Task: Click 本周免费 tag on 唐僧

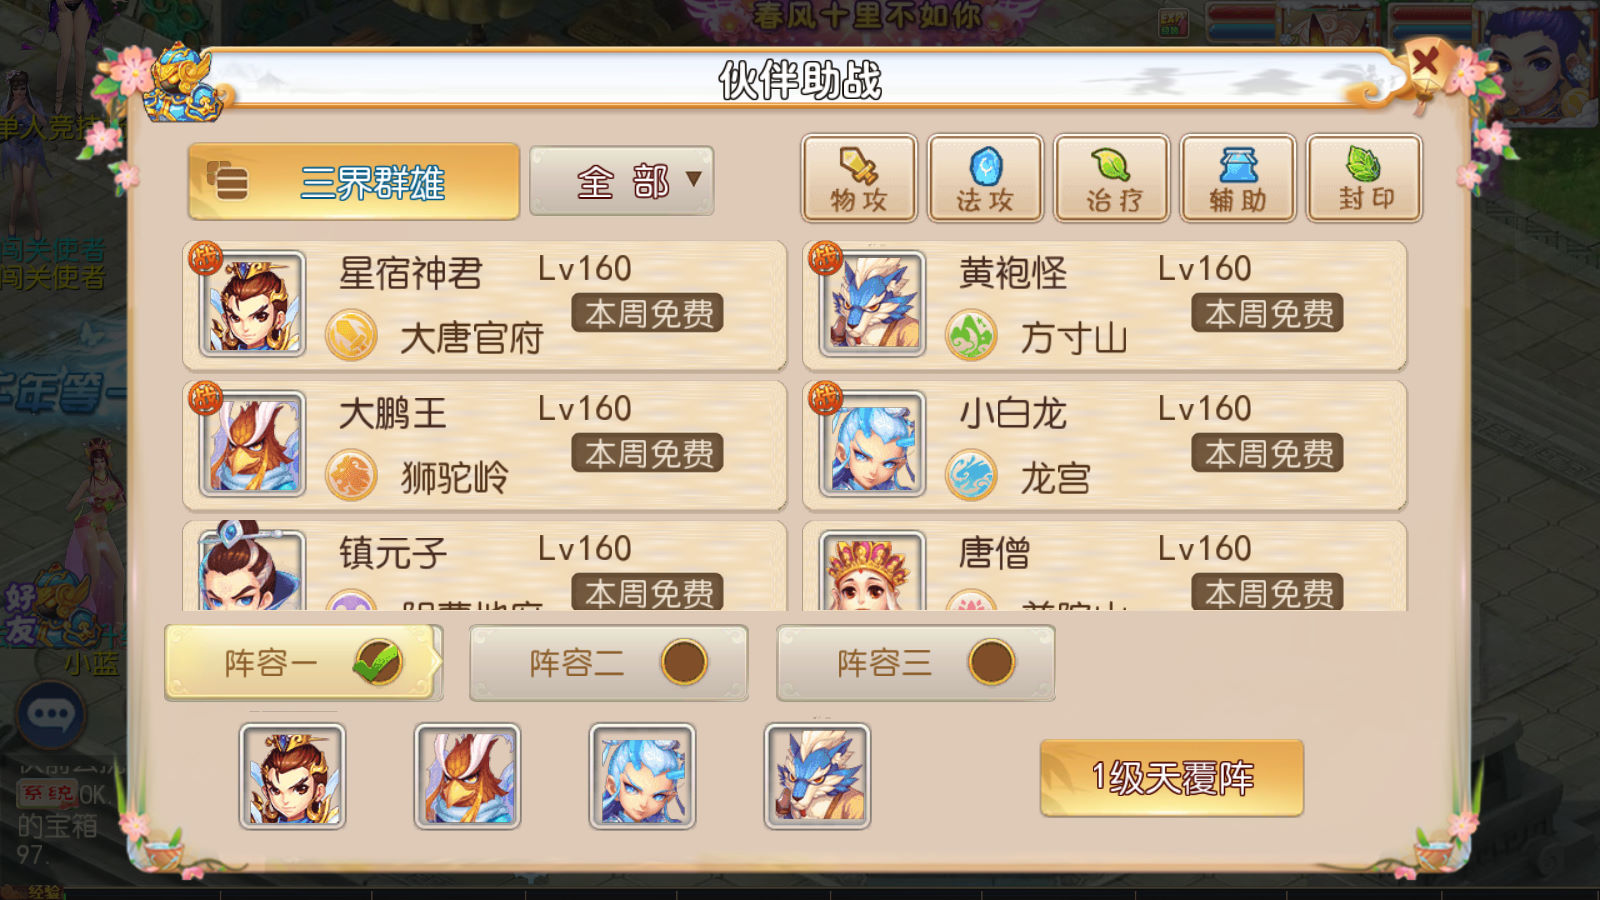Action: [x=1267, y=592]
